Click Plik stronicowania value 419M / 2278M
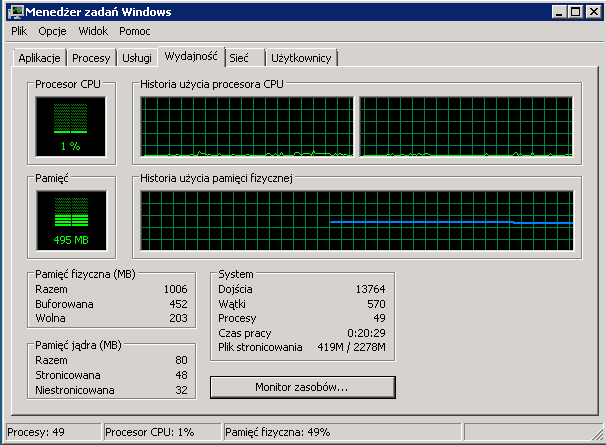This screenshot has height=445, width=606. point(351,347)
